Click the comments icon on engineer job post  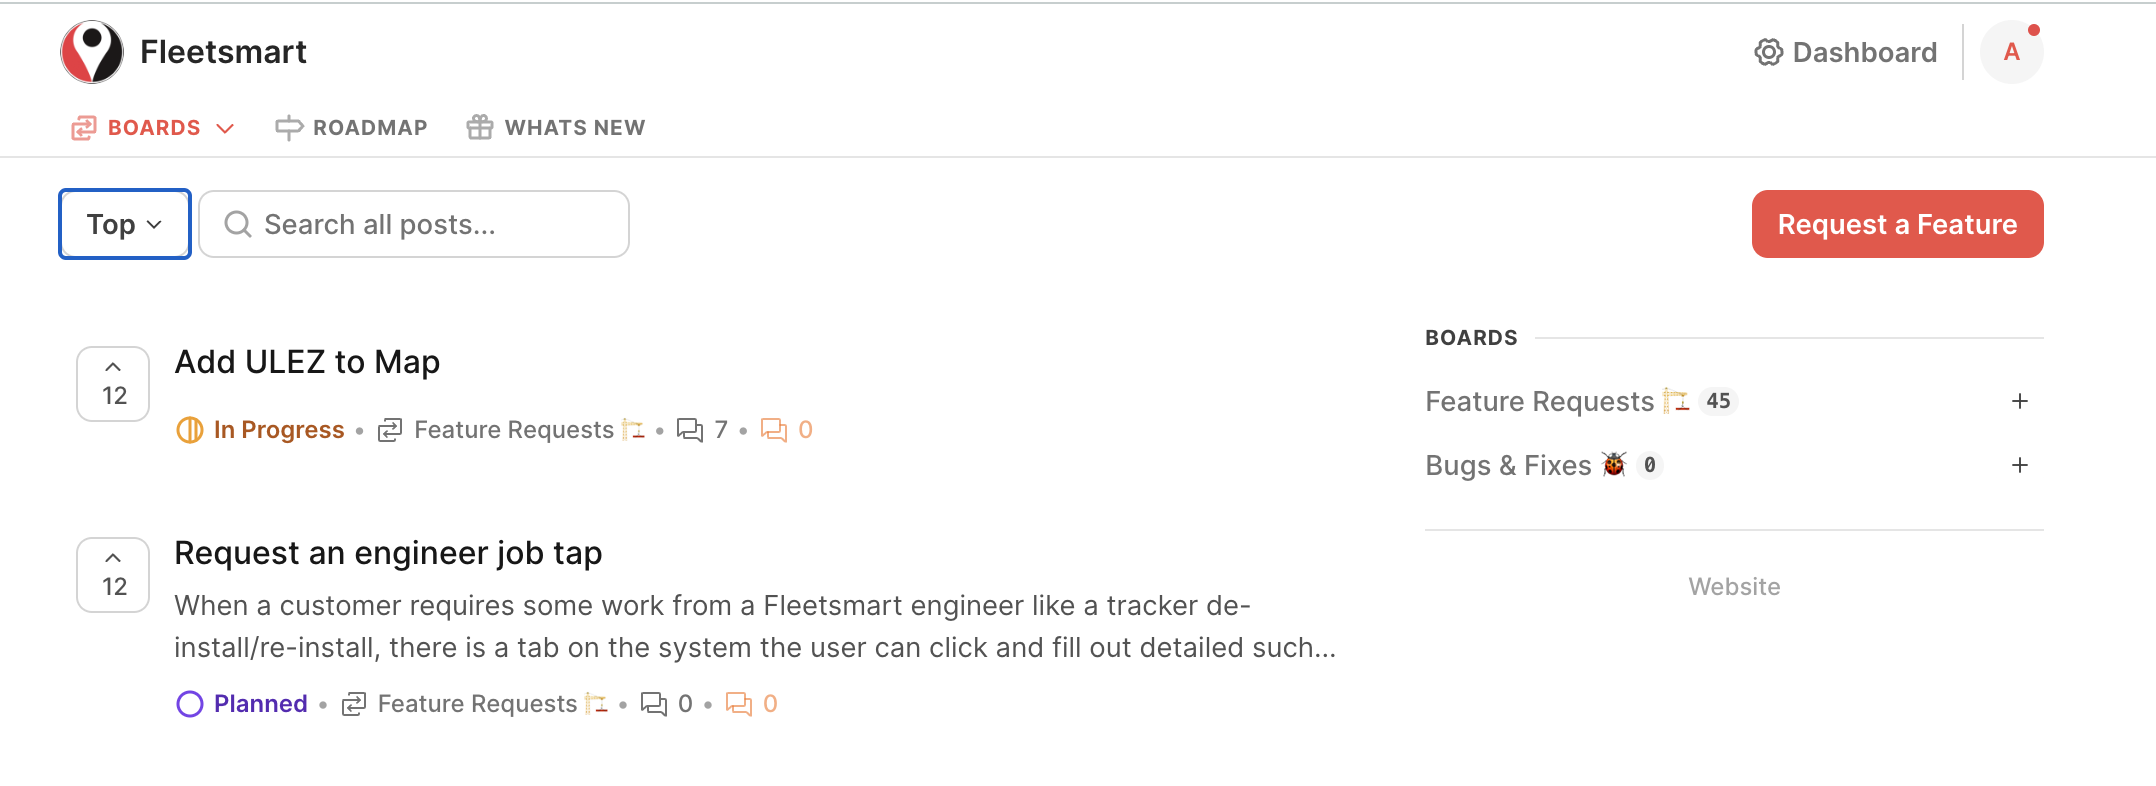click(x=654, y=704)
